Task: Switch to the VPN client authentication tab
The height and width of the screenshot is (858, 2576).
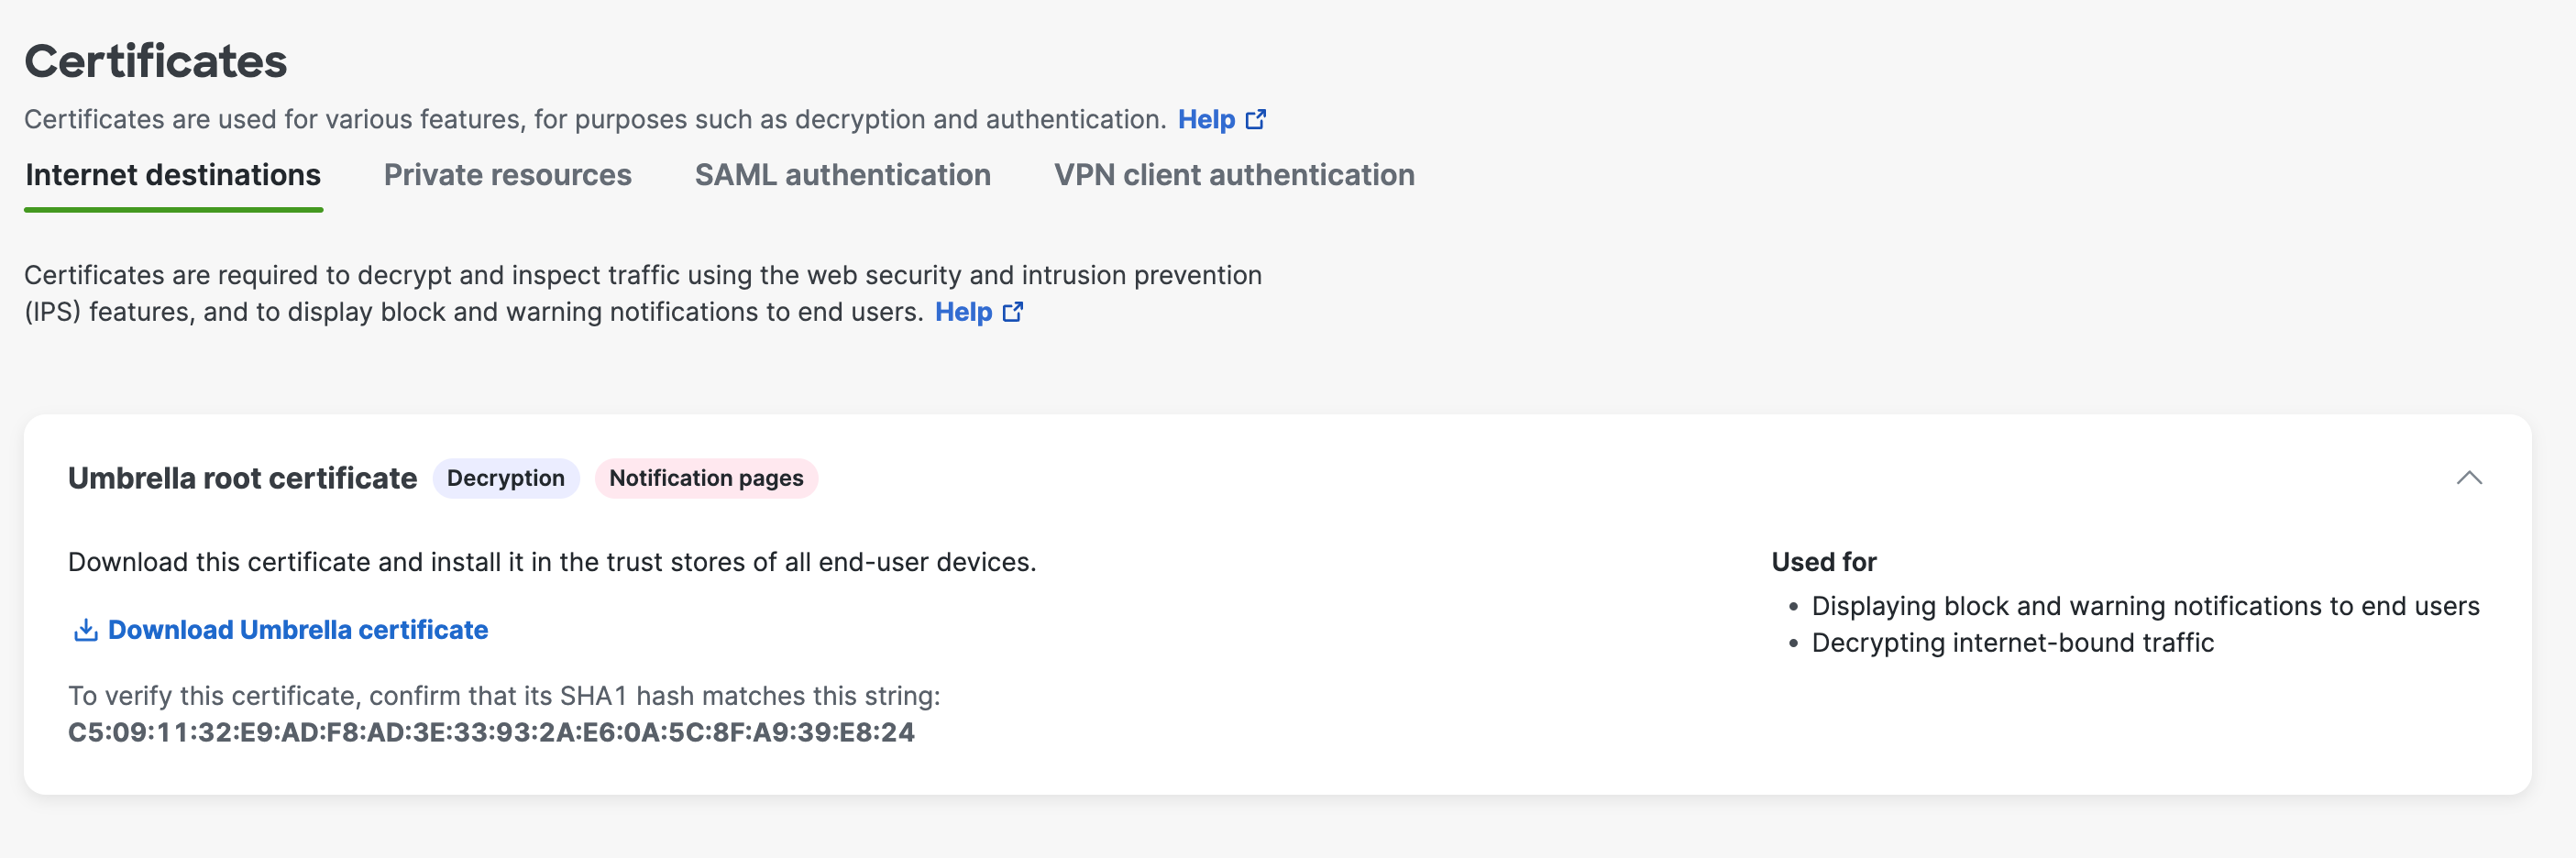Action: coord(1233,174)
